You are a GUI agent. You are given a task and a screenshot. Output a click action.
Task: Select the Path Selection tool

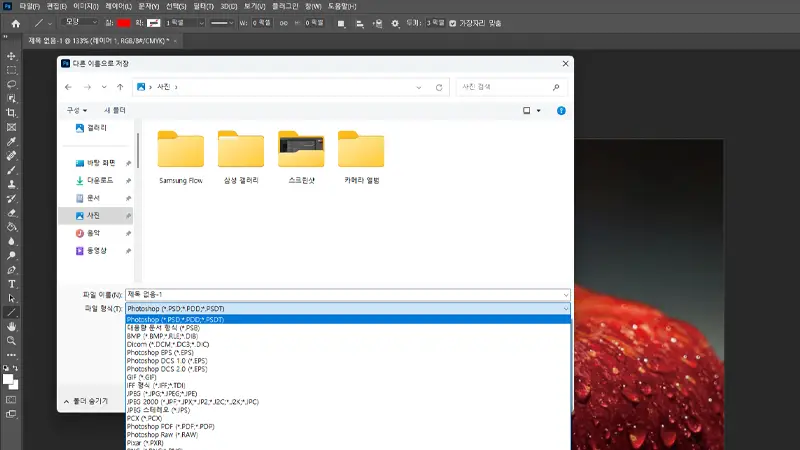pos(11,298)
